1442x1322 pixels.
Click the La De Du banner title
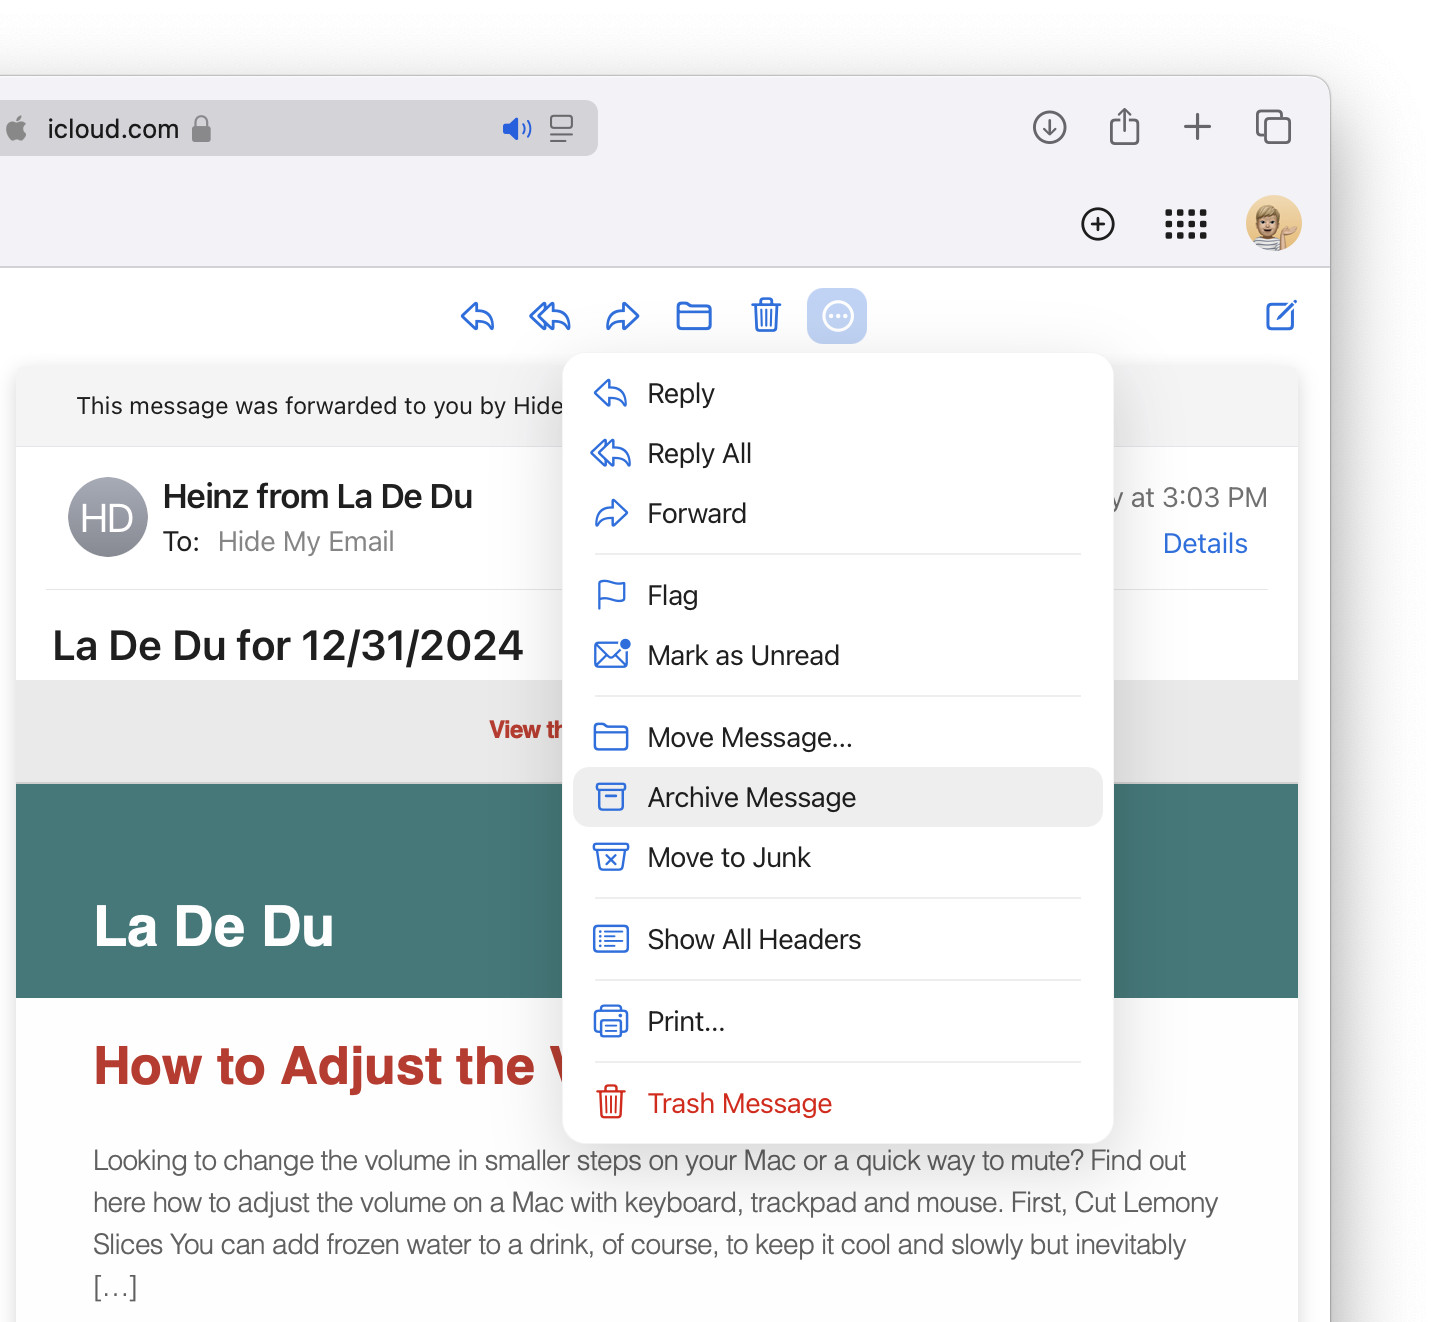point(214,926)
